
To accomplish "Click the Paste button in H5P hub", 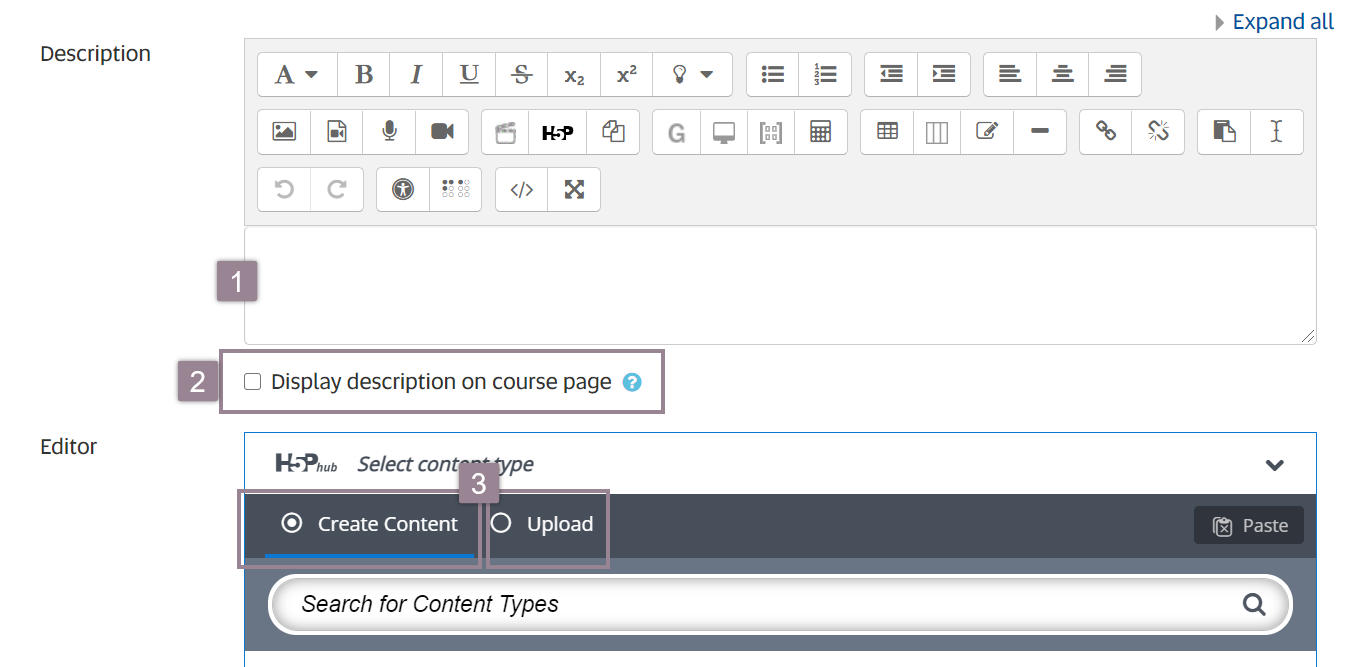I will [x=1249, y=526].
